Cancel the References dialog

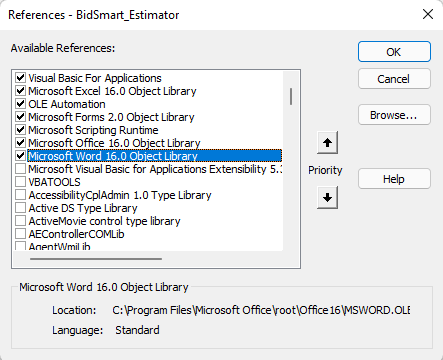pos(394,79)
